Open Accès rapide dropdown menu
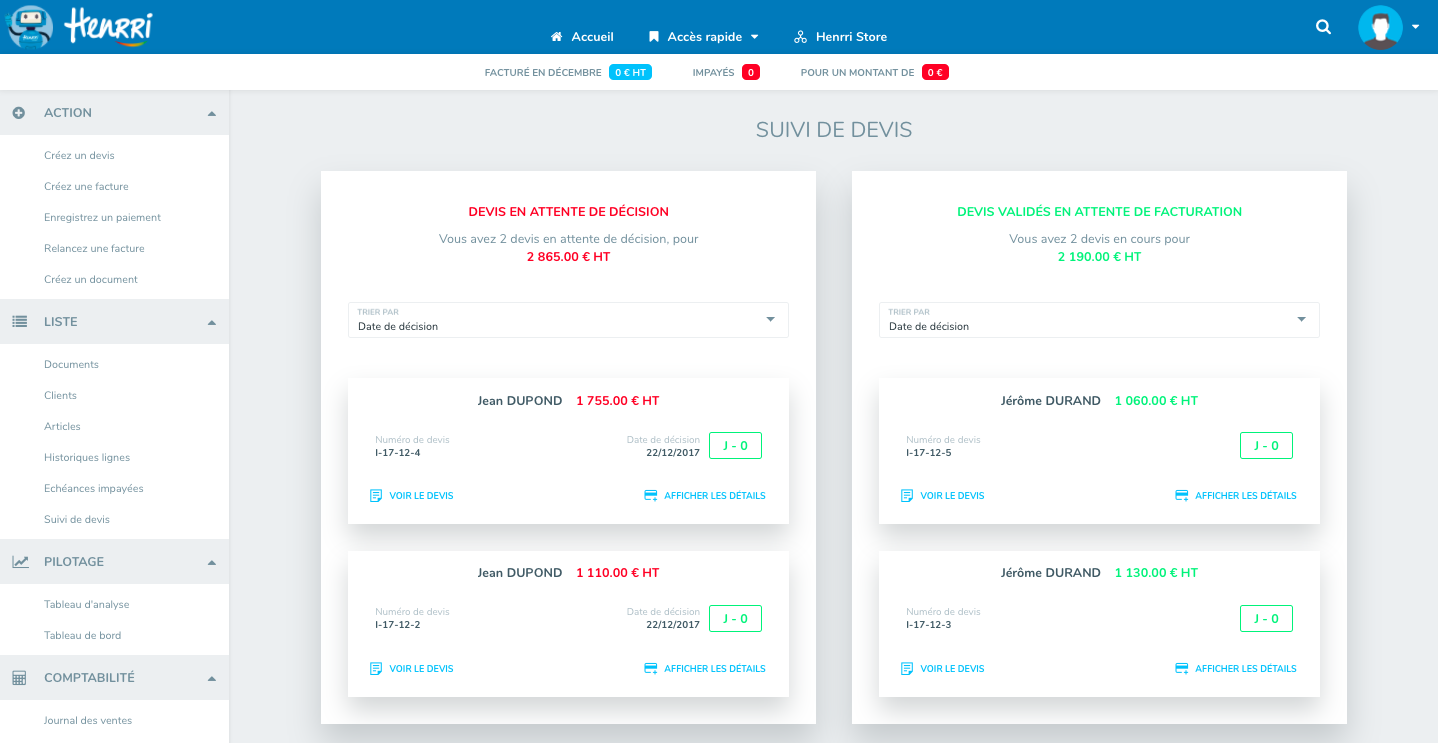The width and height of the screenshot is (1438, 743). point(704,37)
